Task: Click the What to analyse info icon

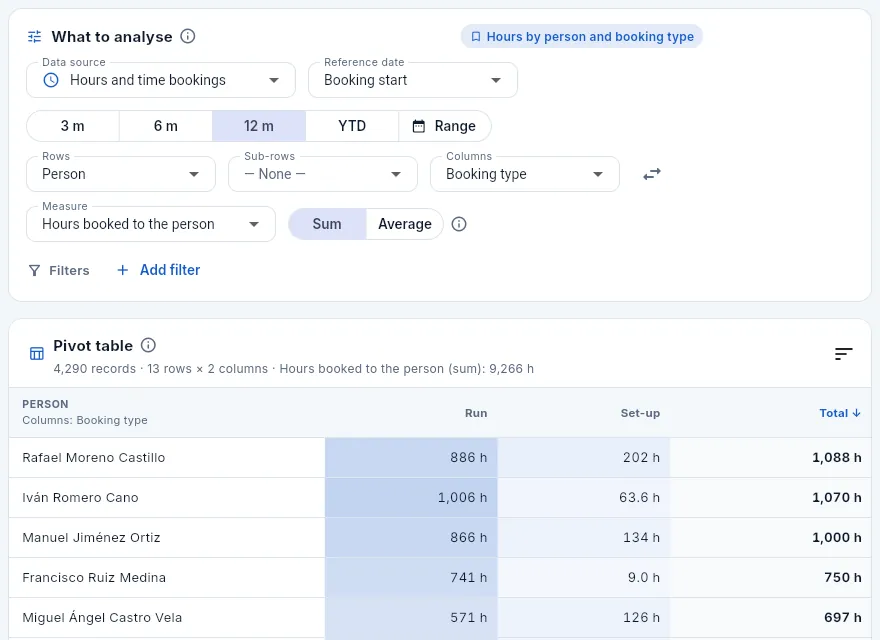Action: 187,36
